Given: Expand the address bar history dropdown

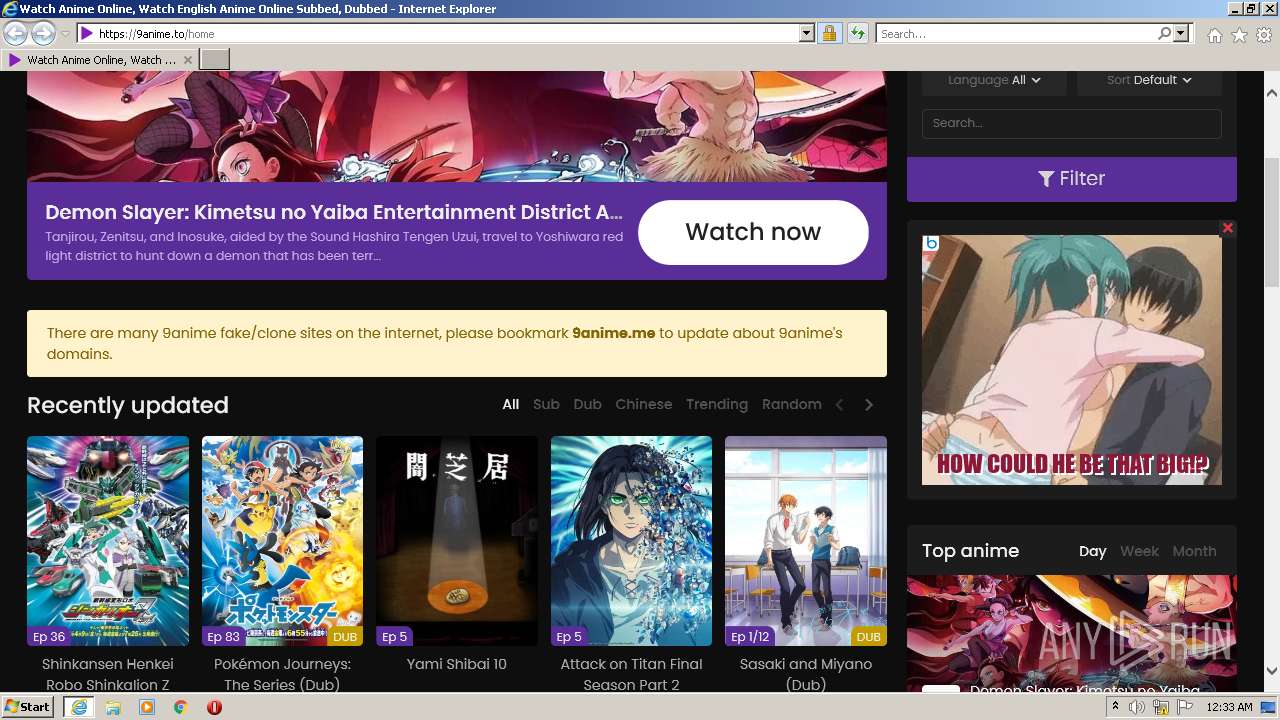Looking at the screenshot, I should 807,33.
